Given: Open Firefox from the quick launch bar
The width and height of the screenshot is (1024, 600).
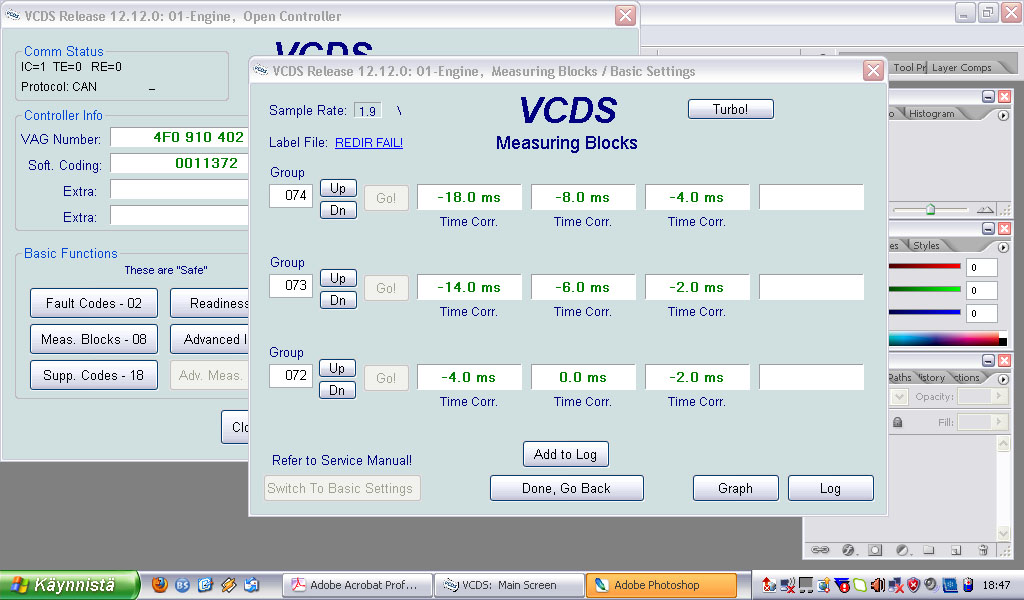Looking at the screenshot, I should 160,585.
